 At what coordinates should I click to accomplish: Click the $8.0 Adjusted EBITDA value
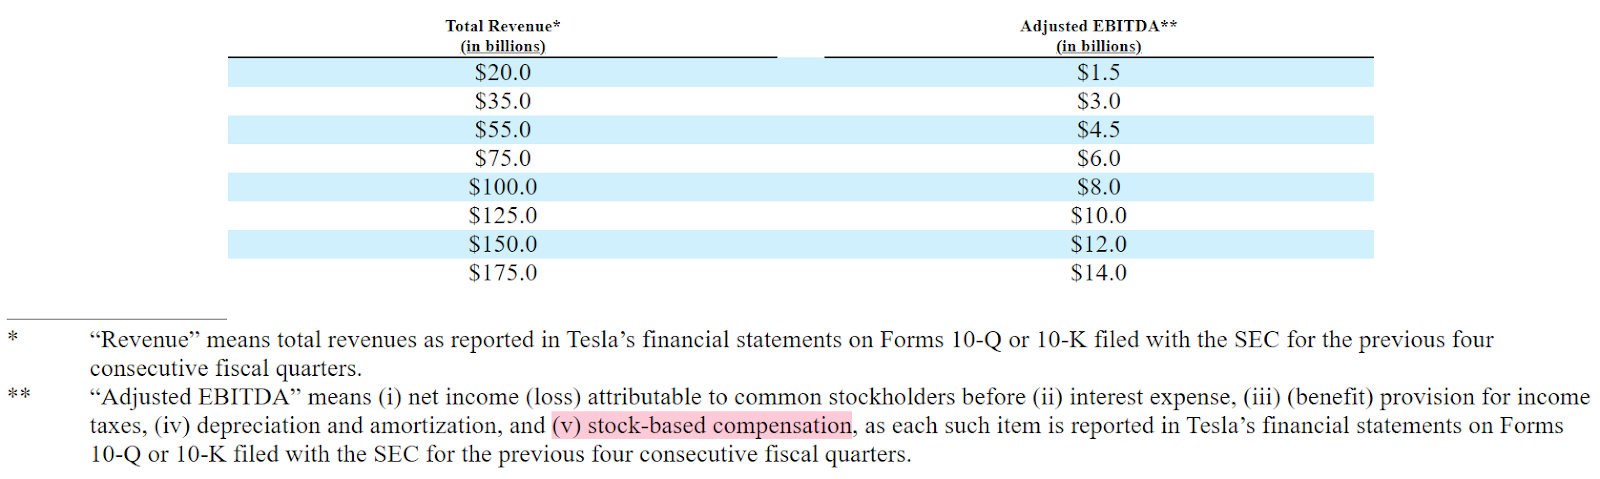(1098, 187)
